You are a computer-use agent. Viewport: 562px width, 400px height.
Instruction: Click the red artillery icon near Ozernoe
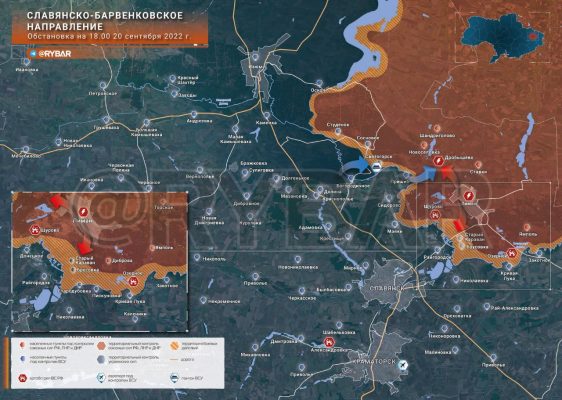(512, 253)
